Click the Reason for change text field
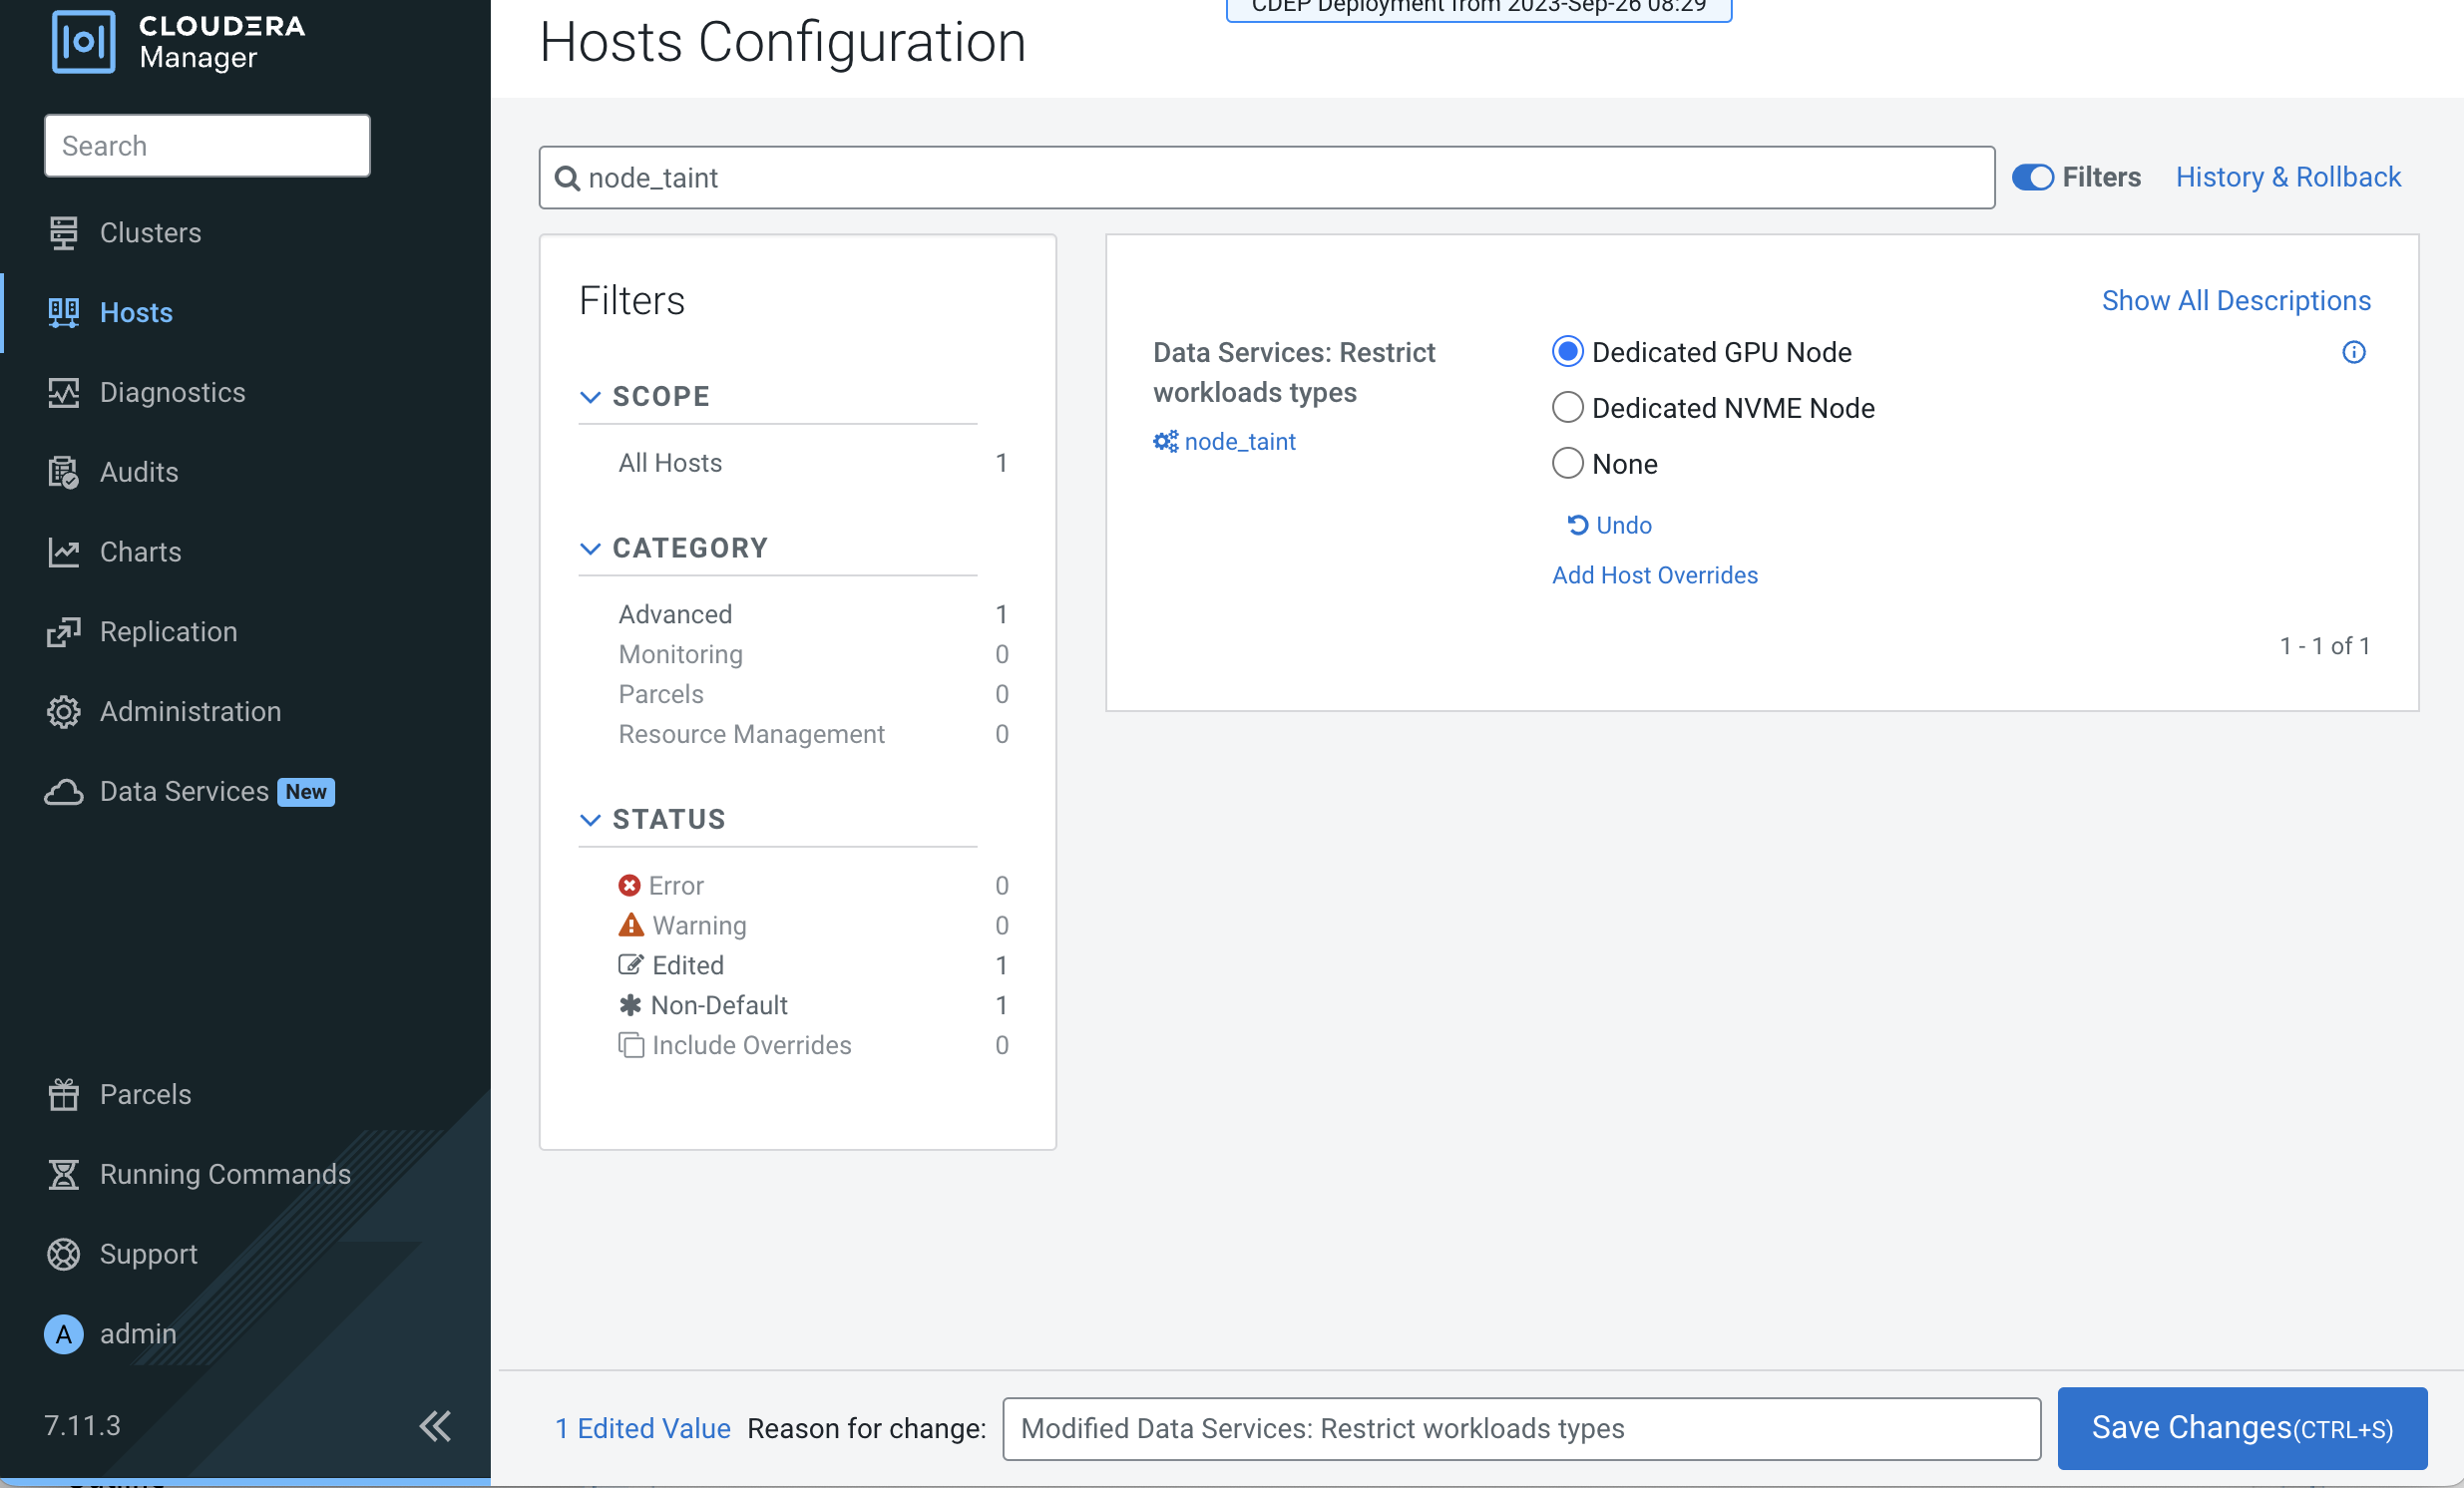This screenshot has width=2464, height=1488. click(1520, 1428)
